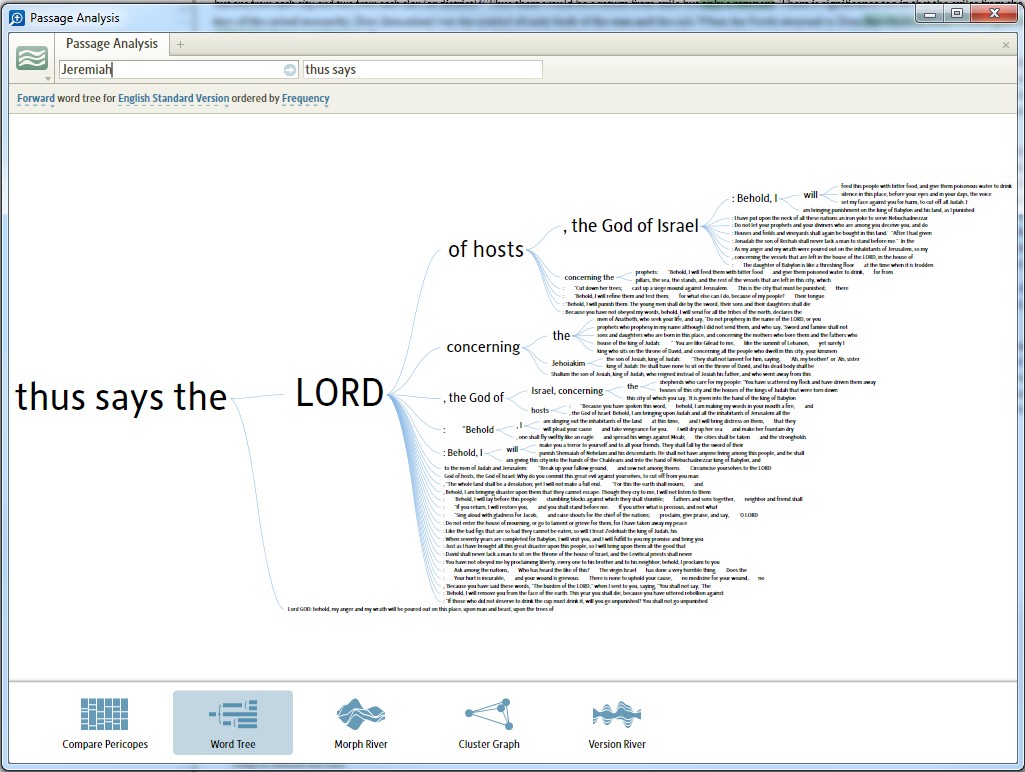The width and height of the screenshot is (1025, 772).
Task: Click the Passage Analysis tab
Action: click(x=112, y=44)
